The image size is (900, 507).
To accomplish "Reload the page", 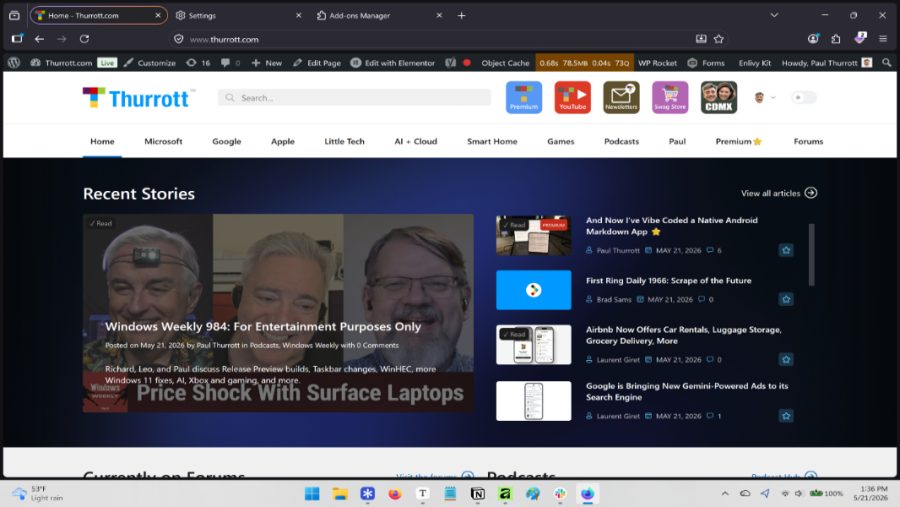I will (x=84, y=39).
